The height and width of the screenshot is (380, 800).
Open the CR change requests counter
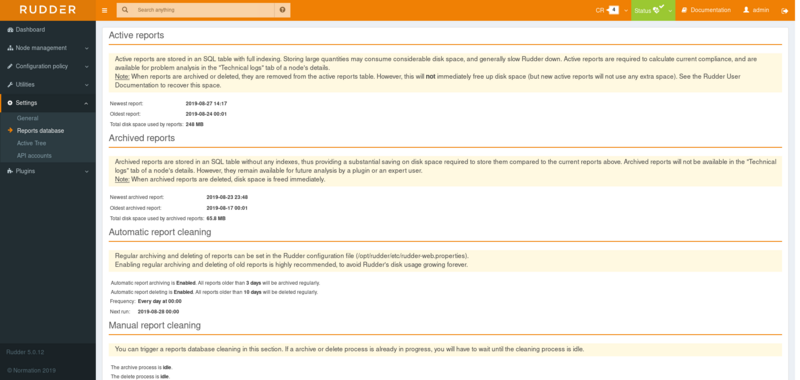click(x=607, y=10)
